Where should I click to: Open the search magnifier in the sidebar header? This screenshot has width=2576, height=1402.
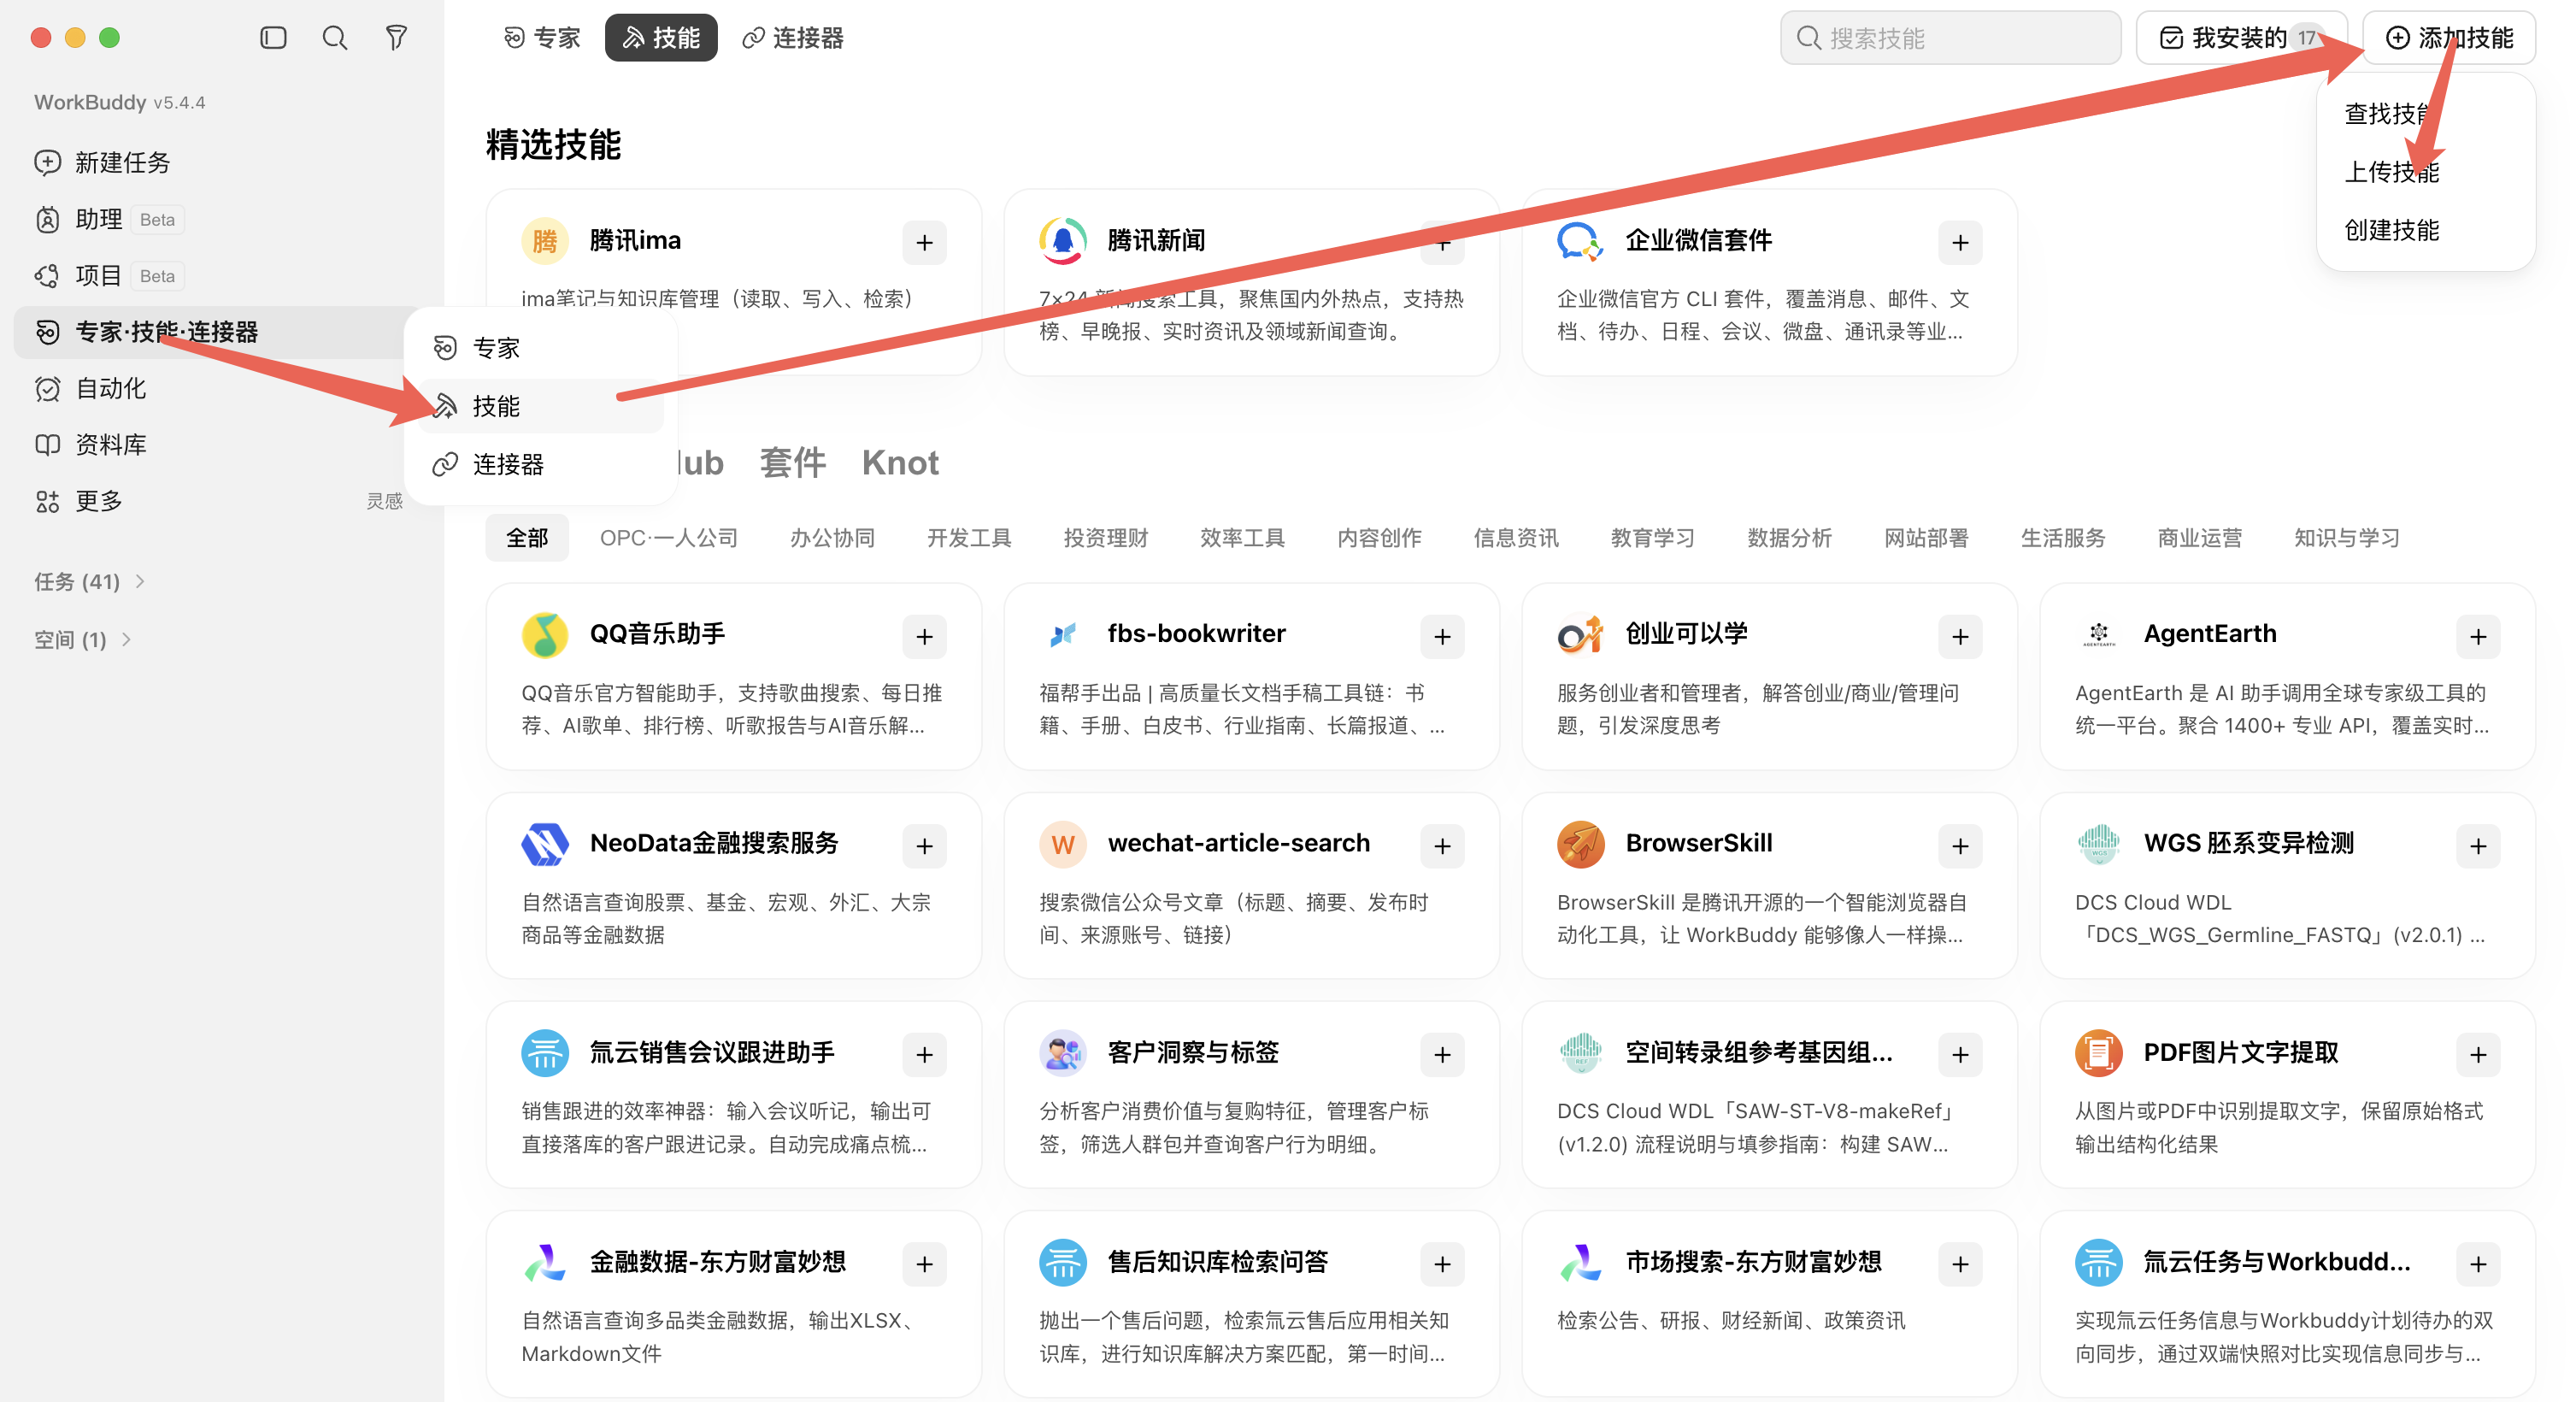tap(335, 38)
